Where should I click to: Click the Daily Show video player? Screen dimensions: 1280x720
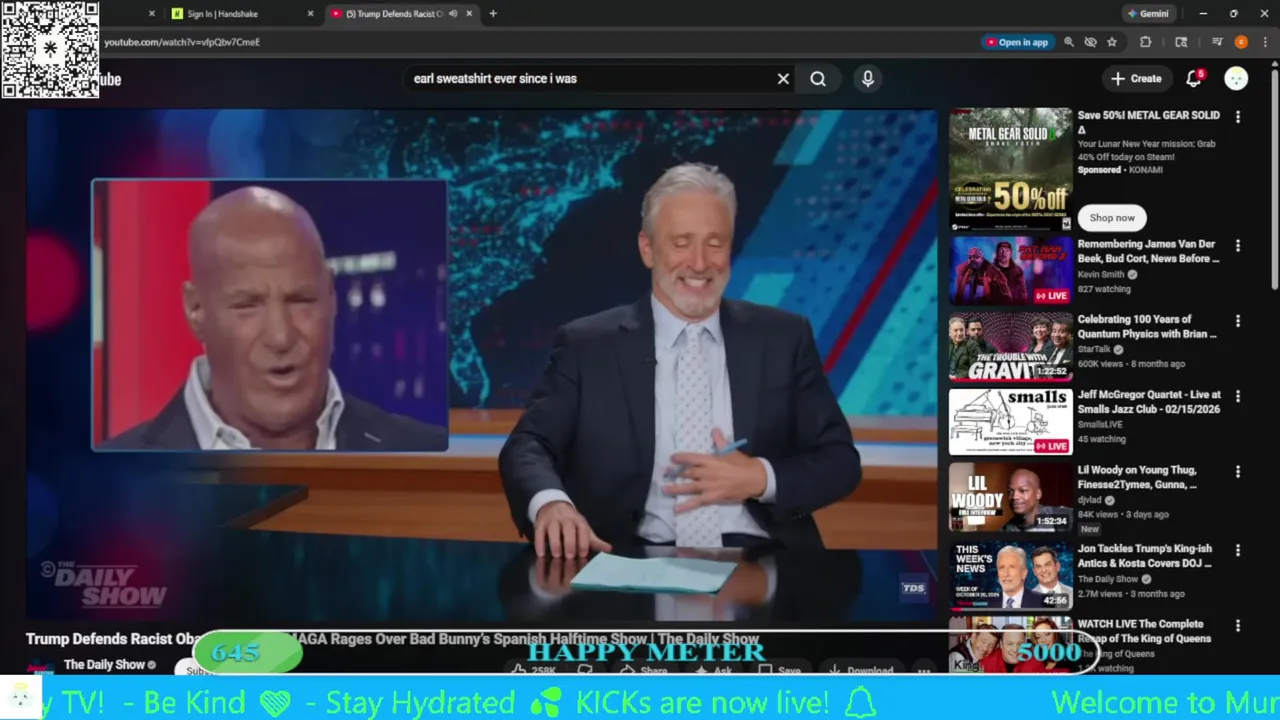(x=482, y=365)
